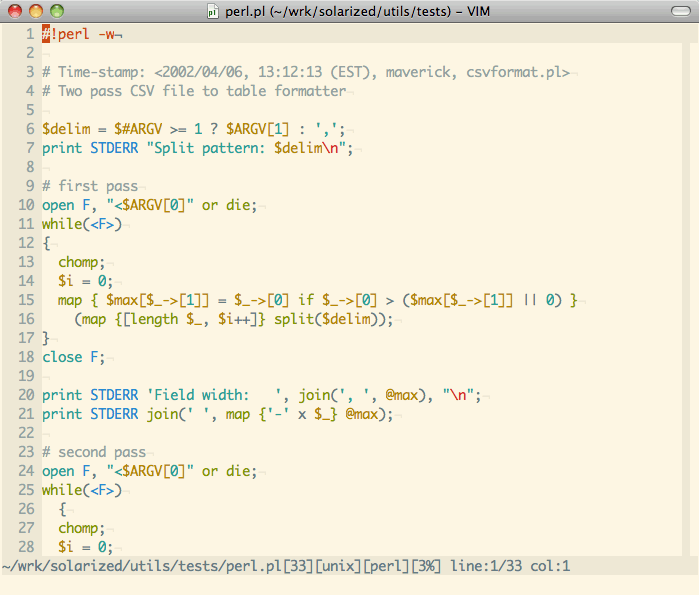Minimize the window using yellow button

(x=36, y=11)
